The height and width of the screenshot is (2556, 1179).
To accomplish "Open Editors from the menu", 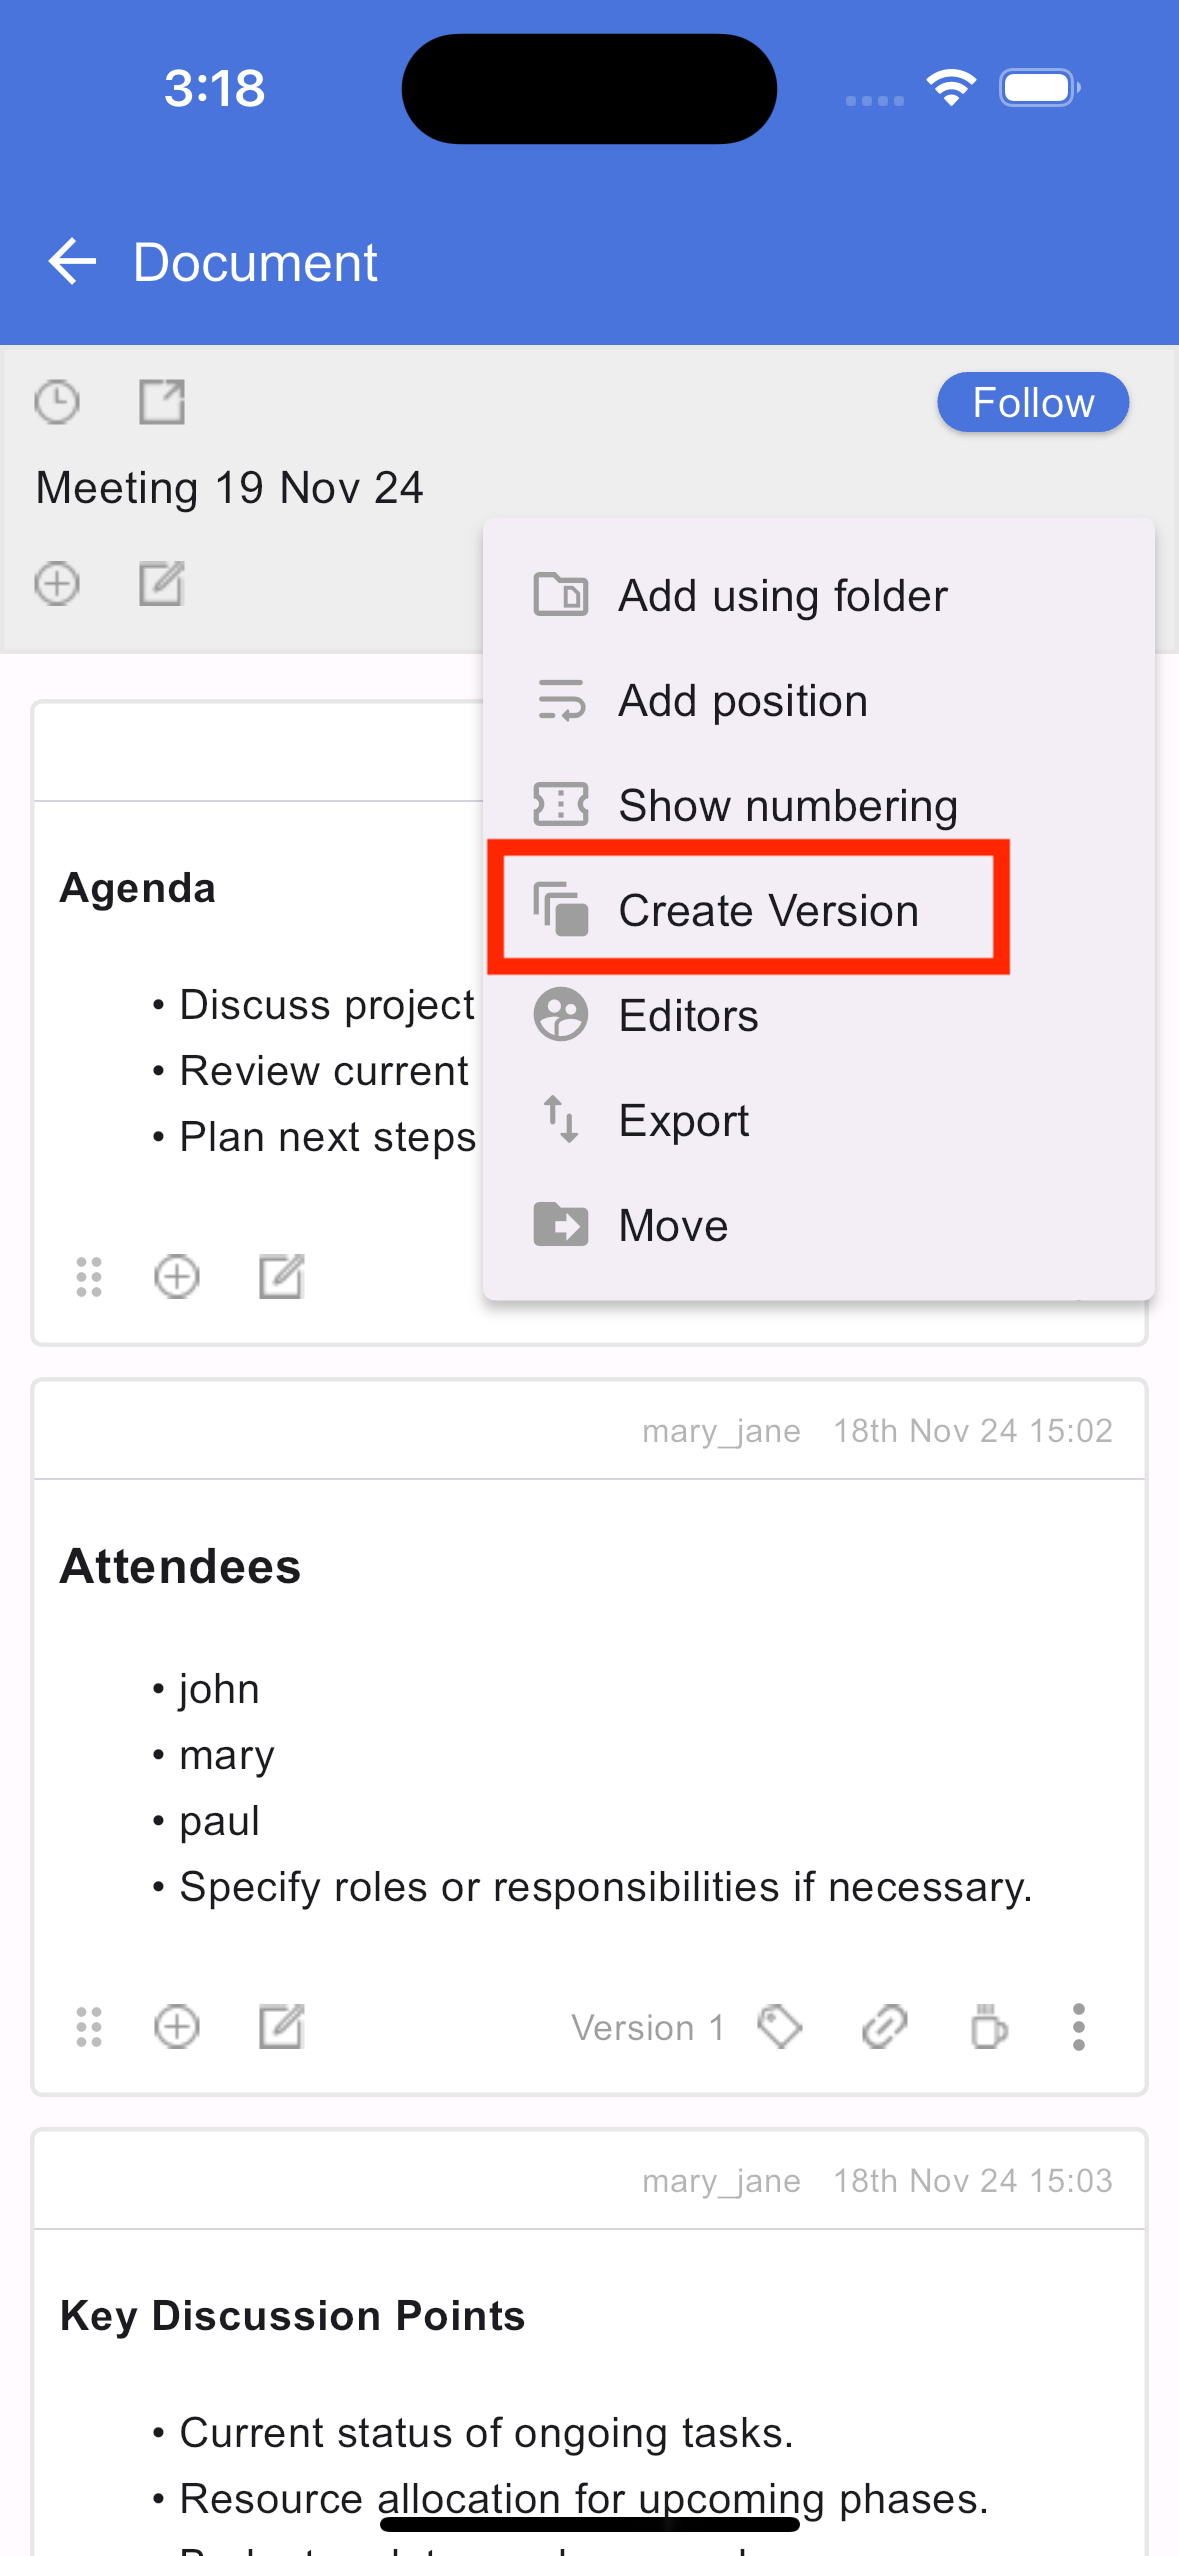I will click(818, 1016).
